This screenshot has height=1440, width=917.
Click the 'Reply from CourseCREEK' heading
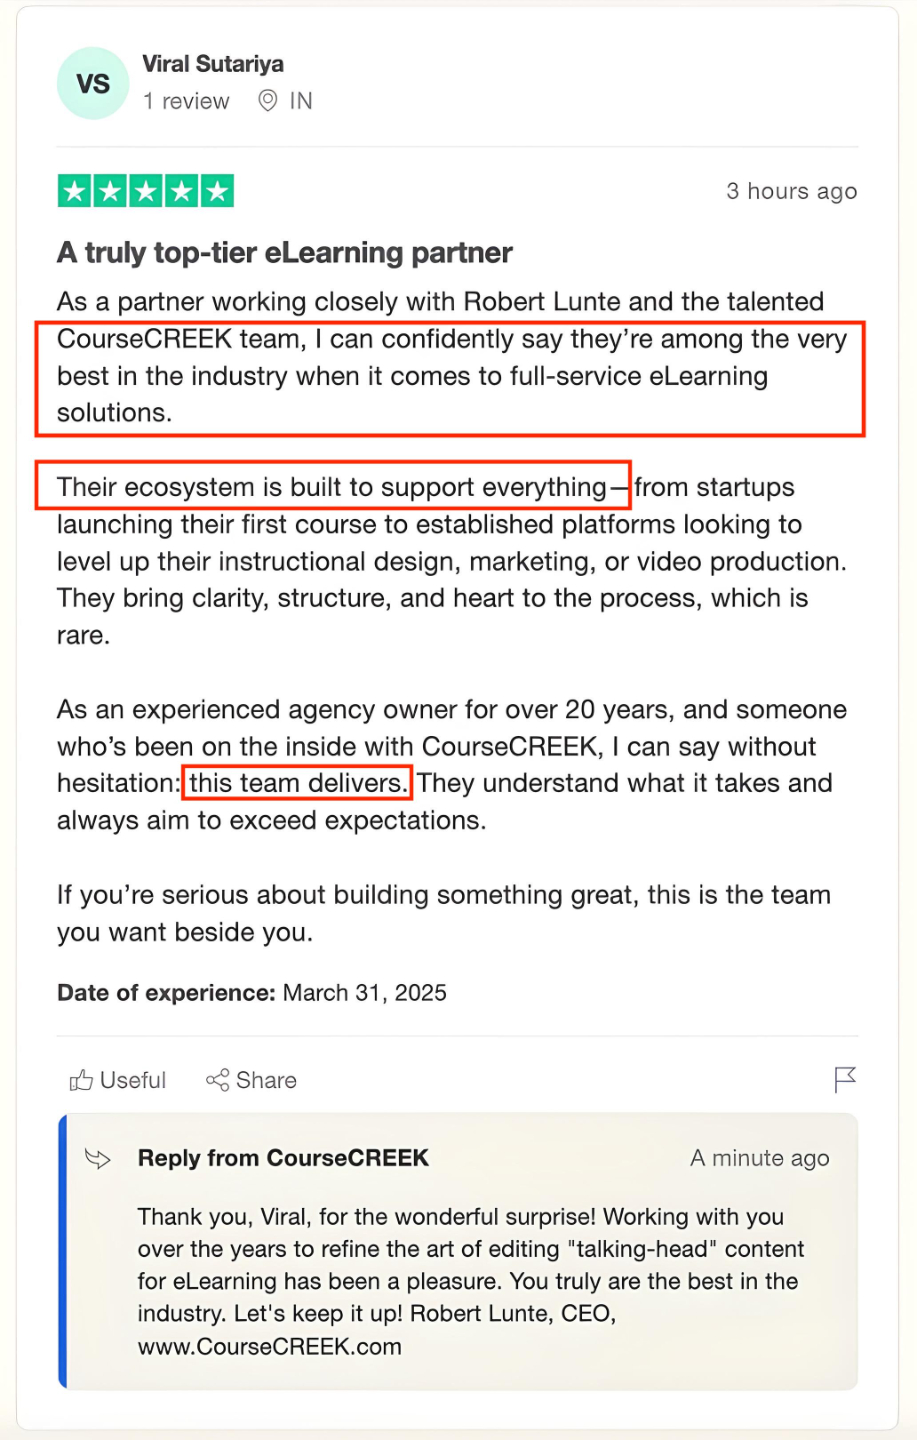click(x=283, y=1158)
